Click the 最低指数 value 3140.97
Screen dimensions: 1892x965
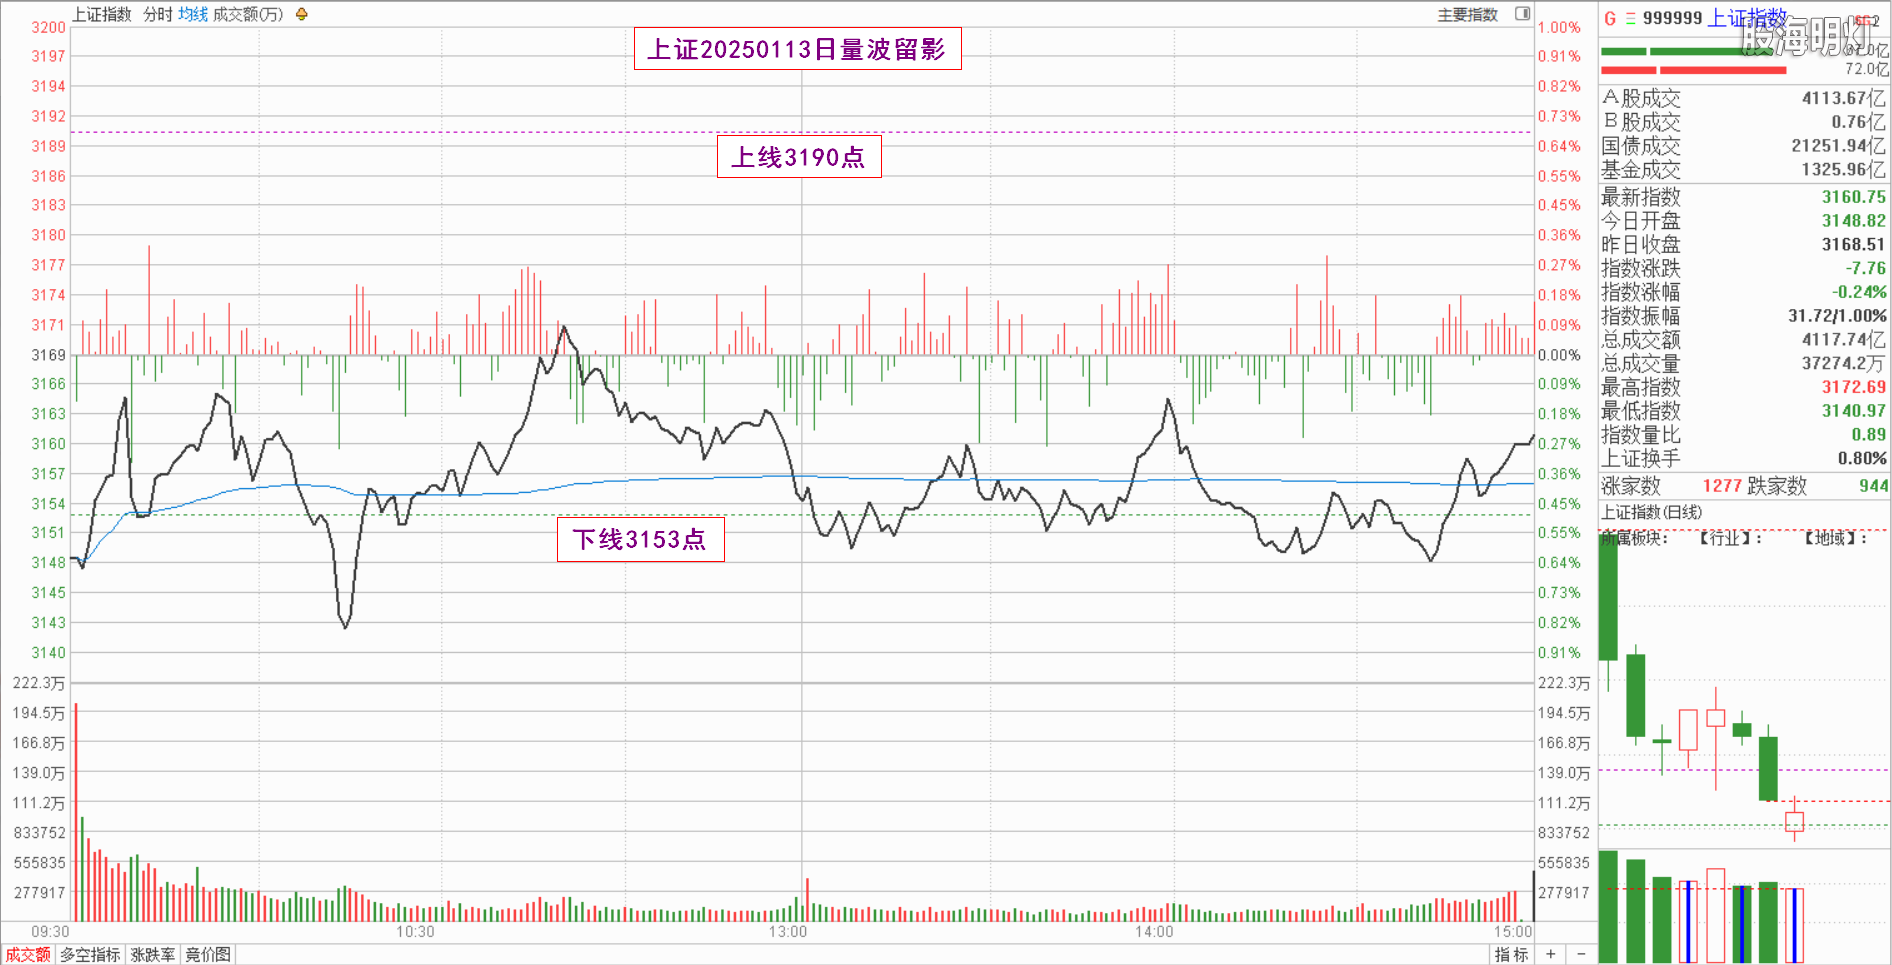(1853, 411)
